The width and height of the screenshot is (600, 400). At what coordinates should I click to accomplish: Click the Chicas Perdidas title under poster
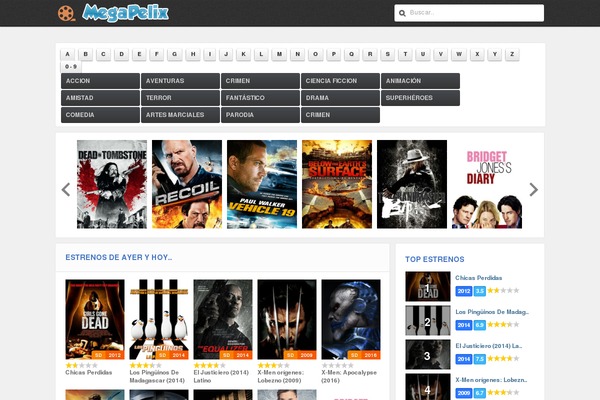pos(88,372)
